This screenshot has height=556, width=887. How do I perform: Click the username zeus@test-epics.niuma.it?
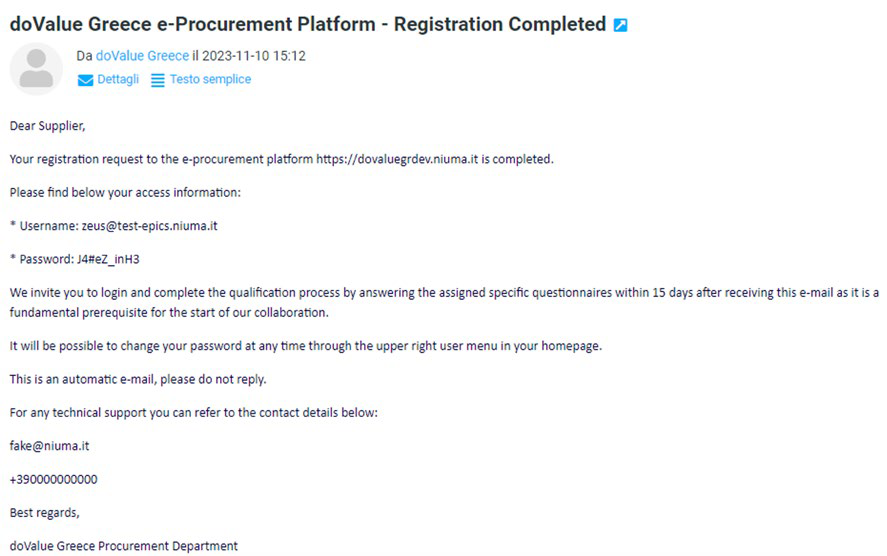click(x=149, y=226)
